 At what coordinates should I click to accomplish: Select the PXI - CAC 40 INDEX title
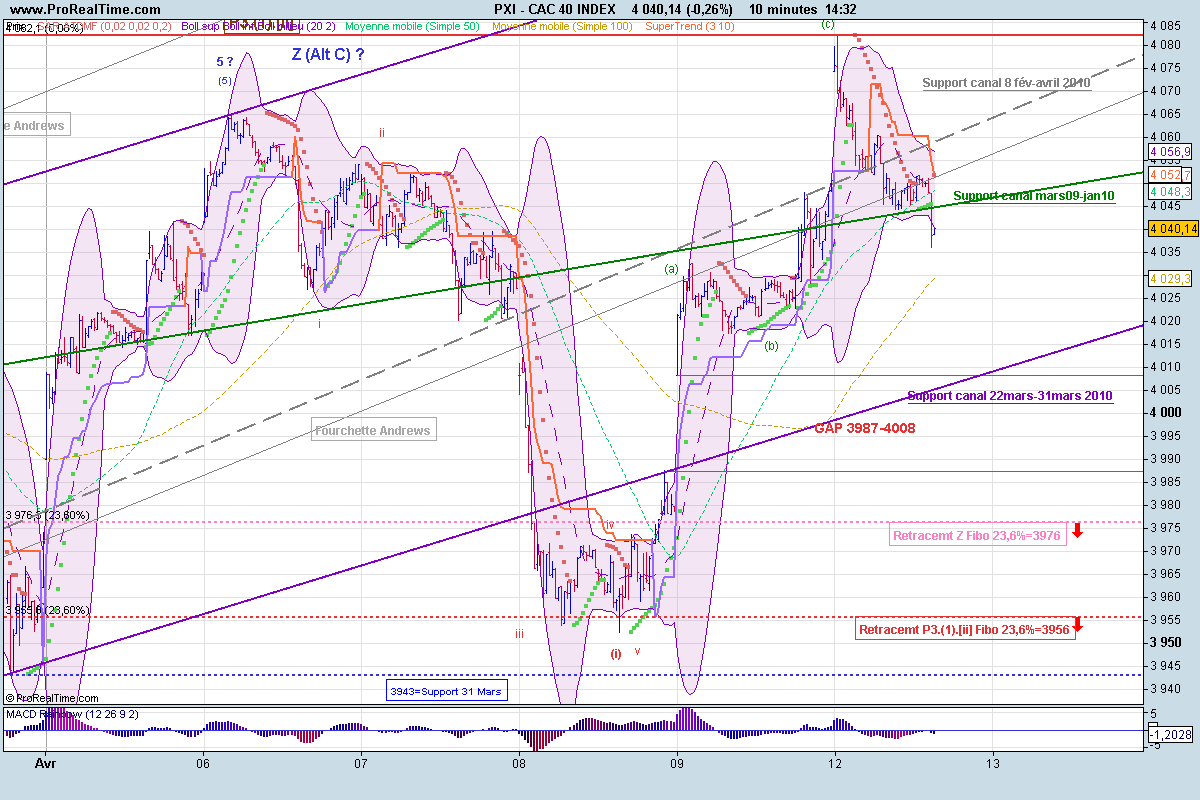(554, 9)
